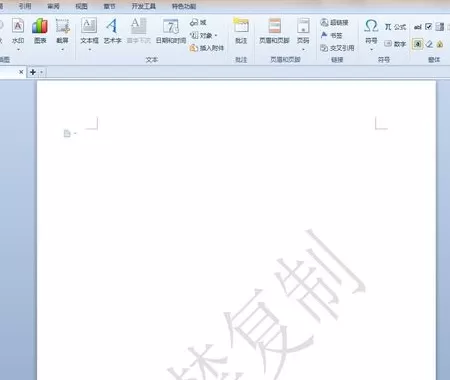Click the 水印 watermark icon

18,26
